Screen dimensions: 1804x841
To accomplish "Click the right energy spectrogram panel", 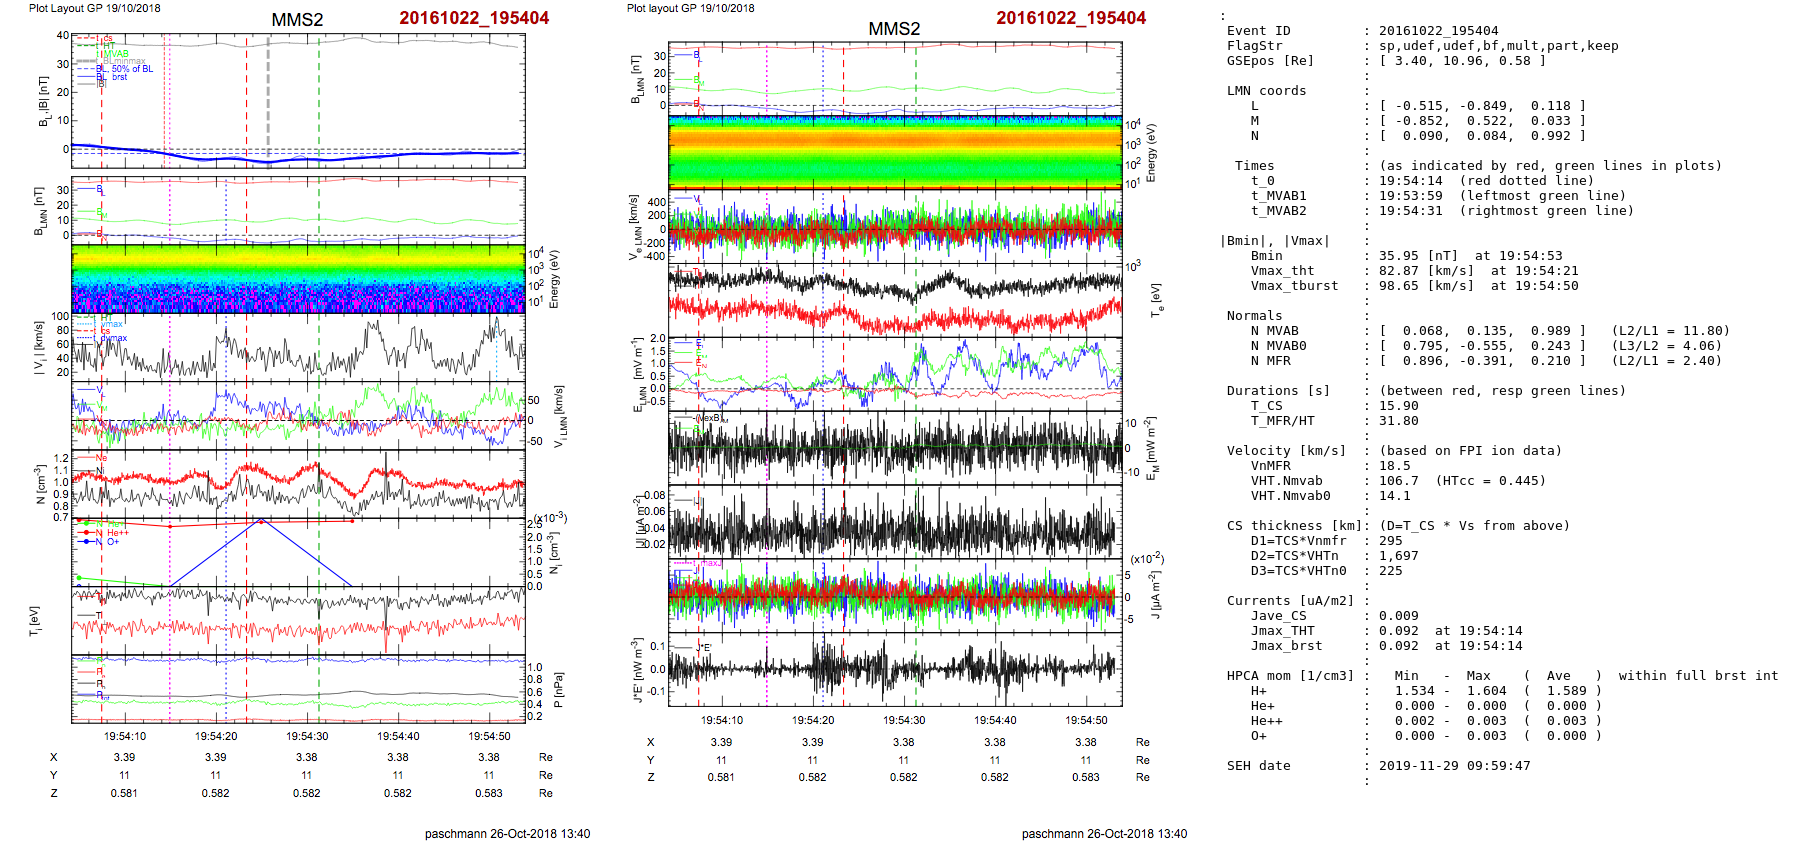I will (895, 151).
